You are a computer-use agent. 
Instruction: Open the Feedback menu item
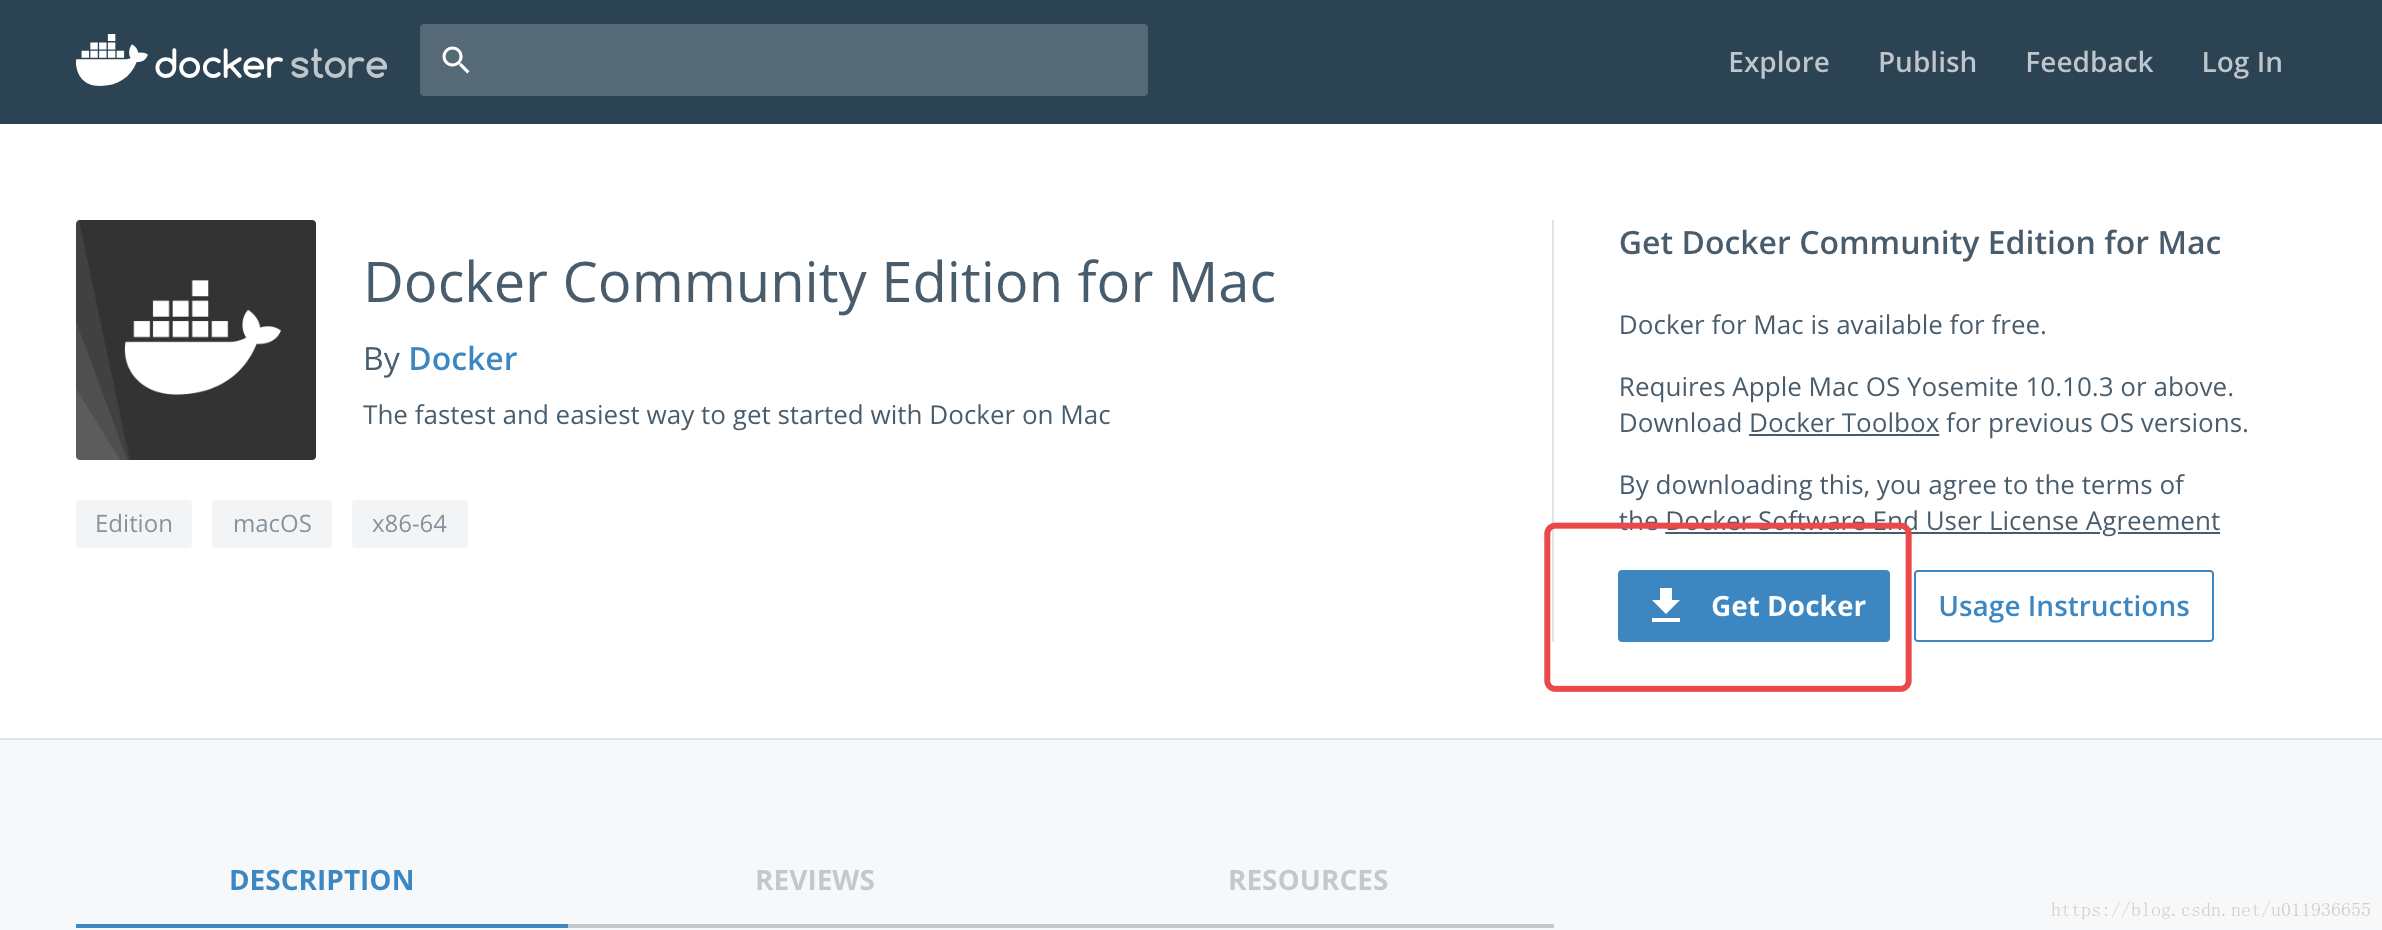point(2089,62)
